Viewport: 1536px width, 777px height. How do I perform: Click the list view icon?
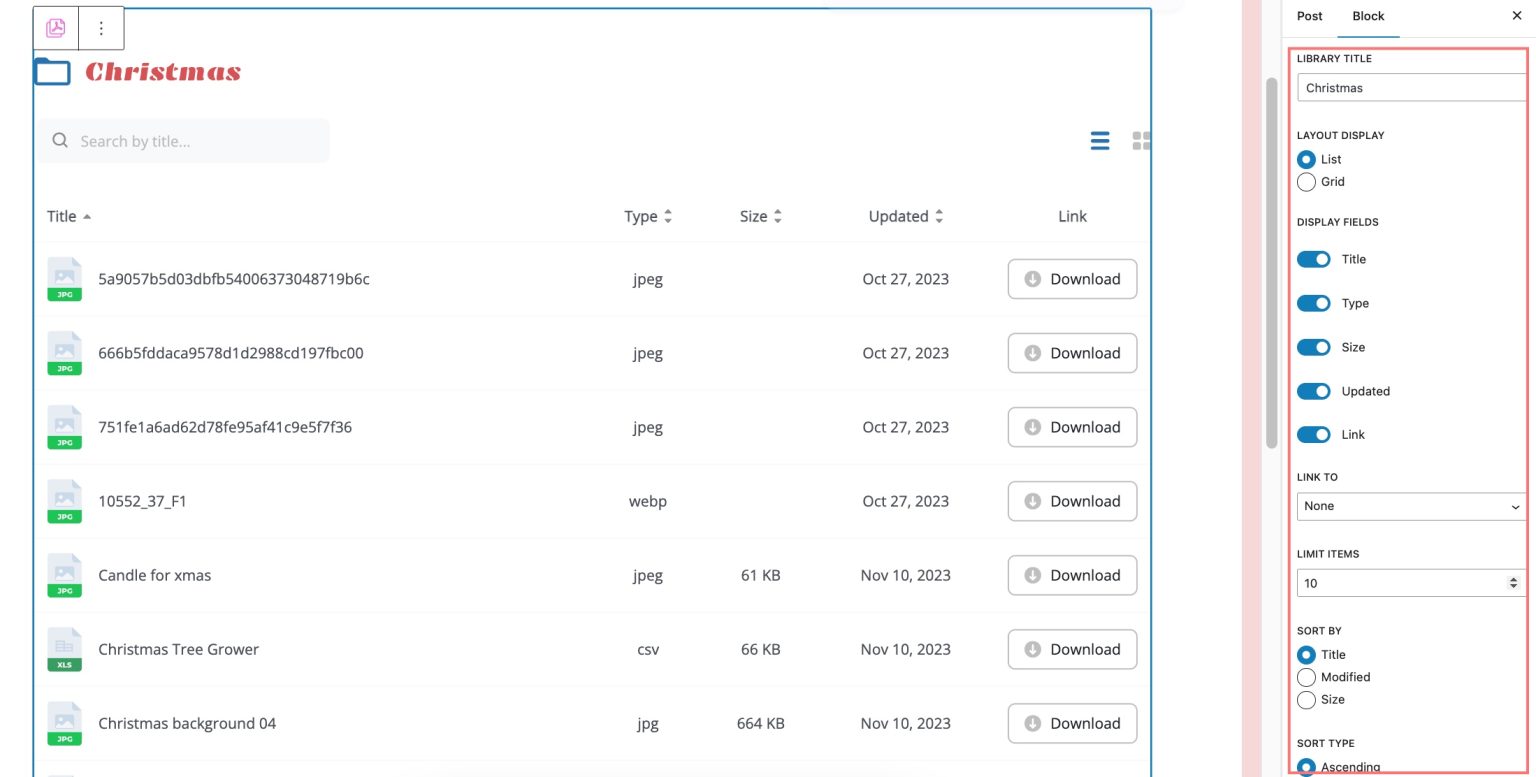[1099, 141]
